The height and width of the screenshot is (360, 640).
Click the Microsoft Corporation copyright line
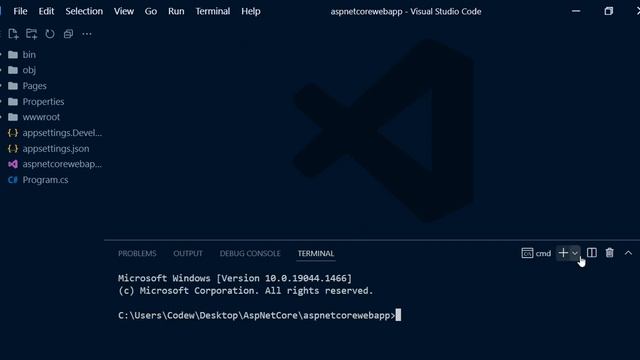[245, 291]
